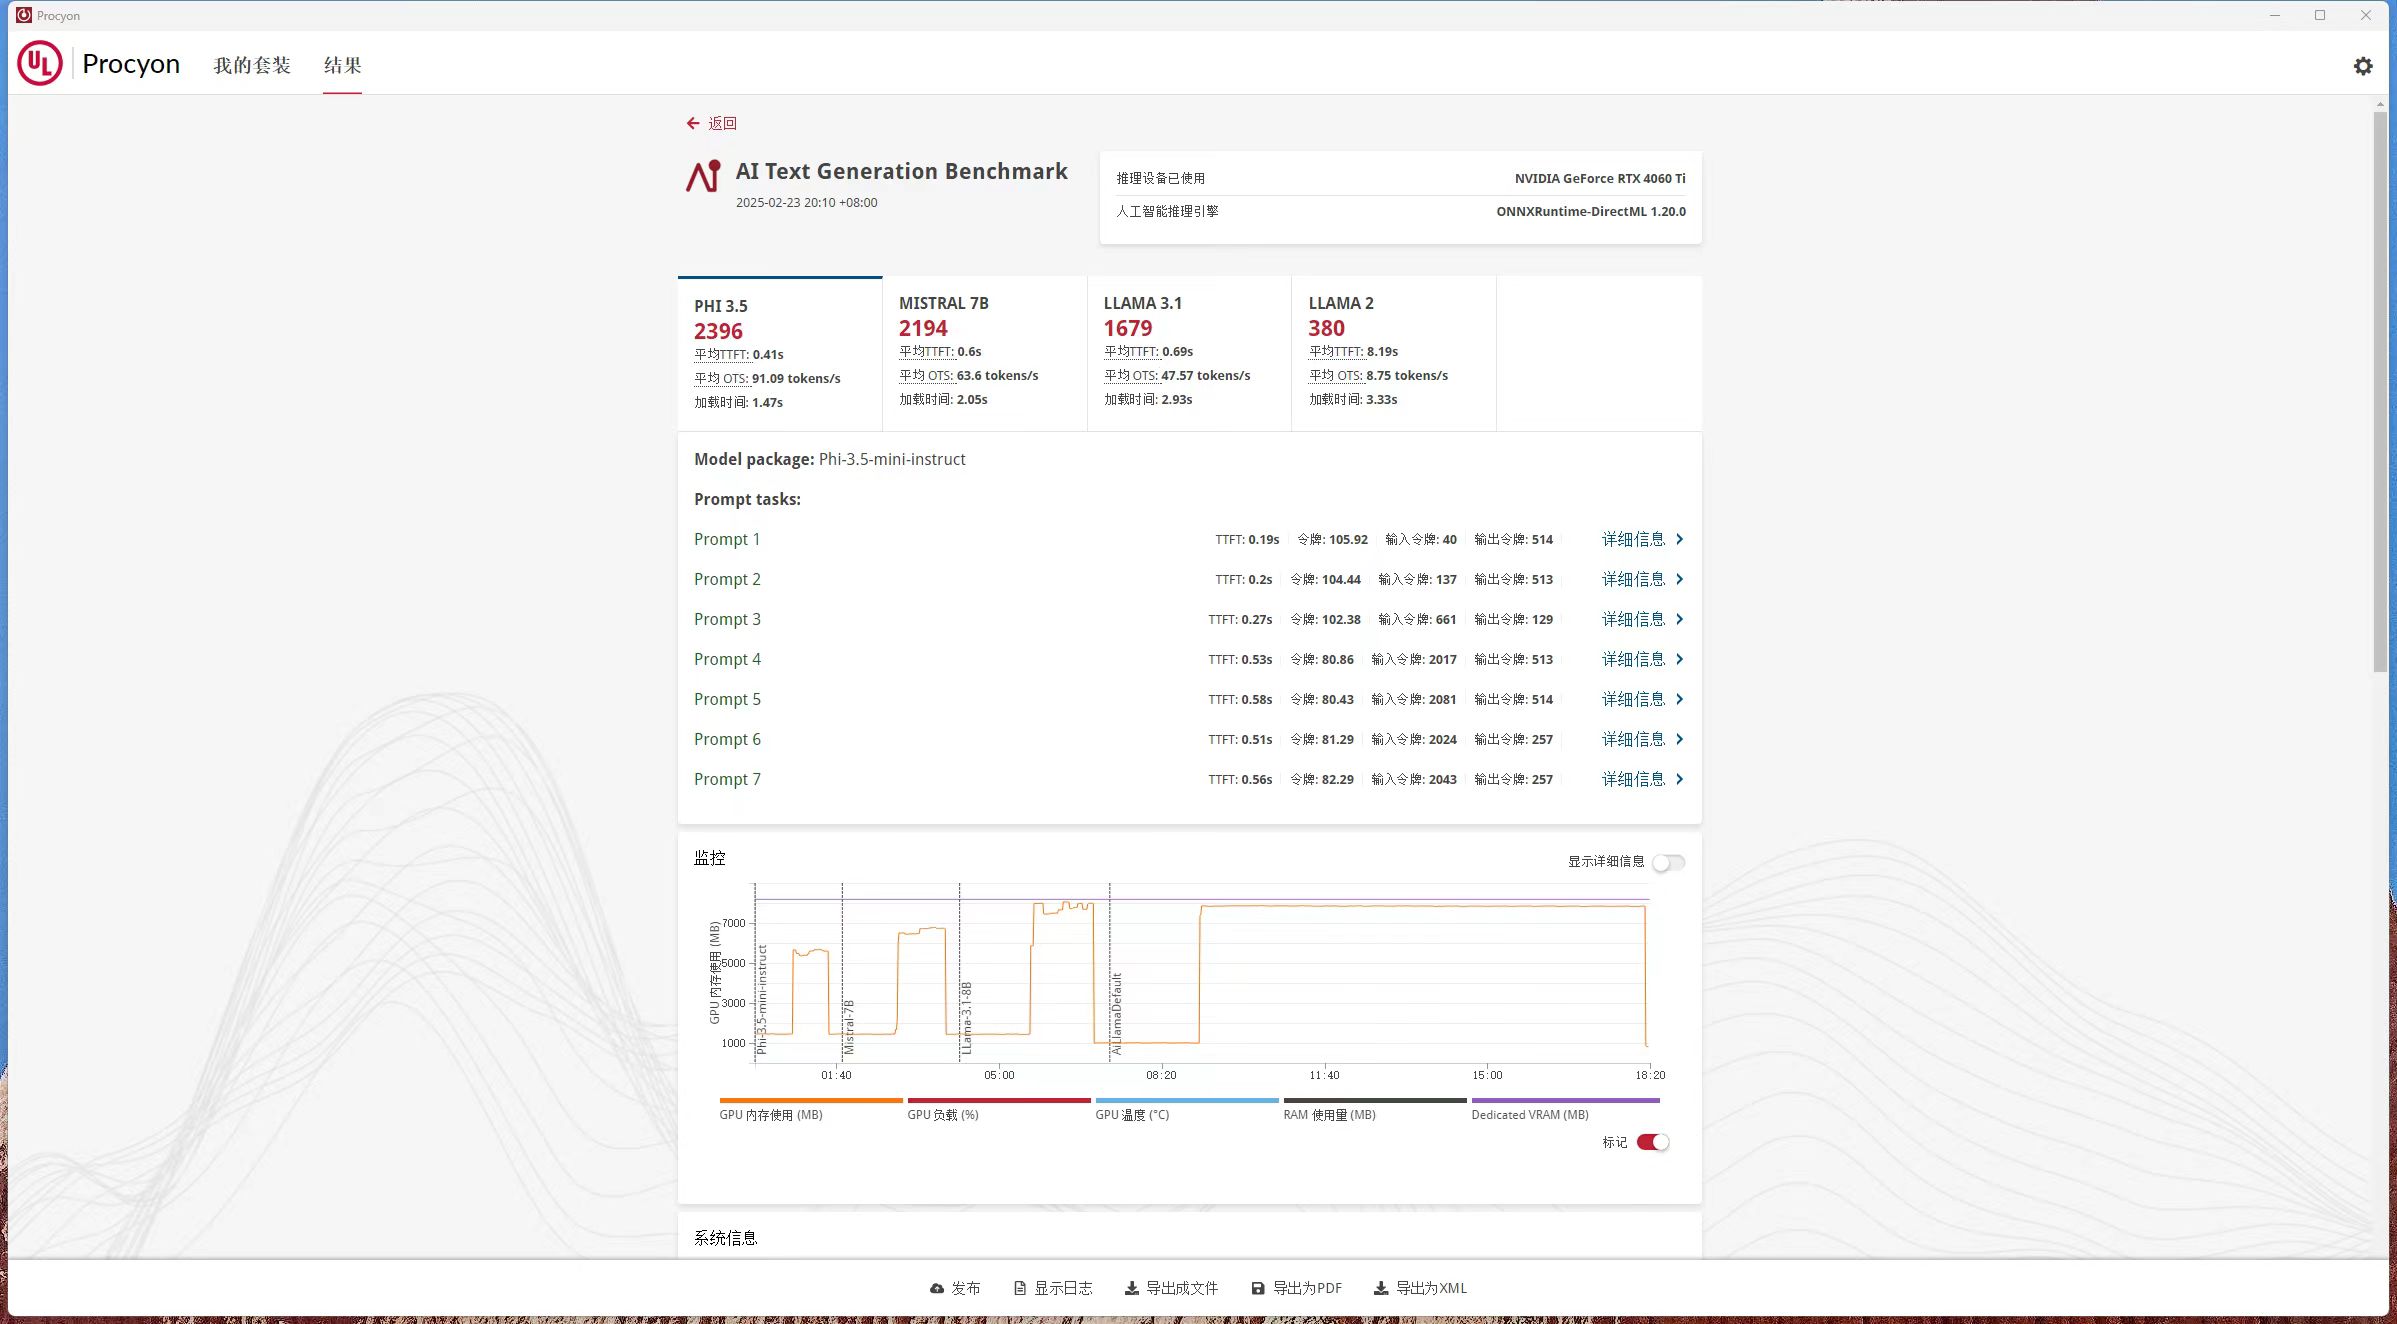Click the 显示日志 button label

1063,1288
